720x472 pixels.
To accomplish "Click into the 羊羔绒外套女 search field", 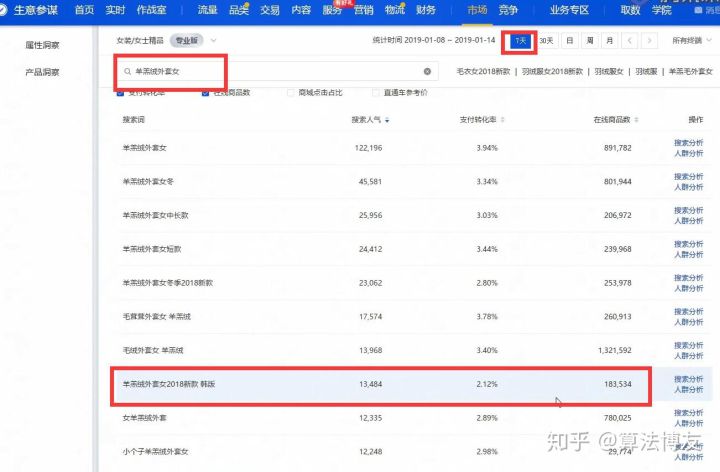I will coord(277,71).
